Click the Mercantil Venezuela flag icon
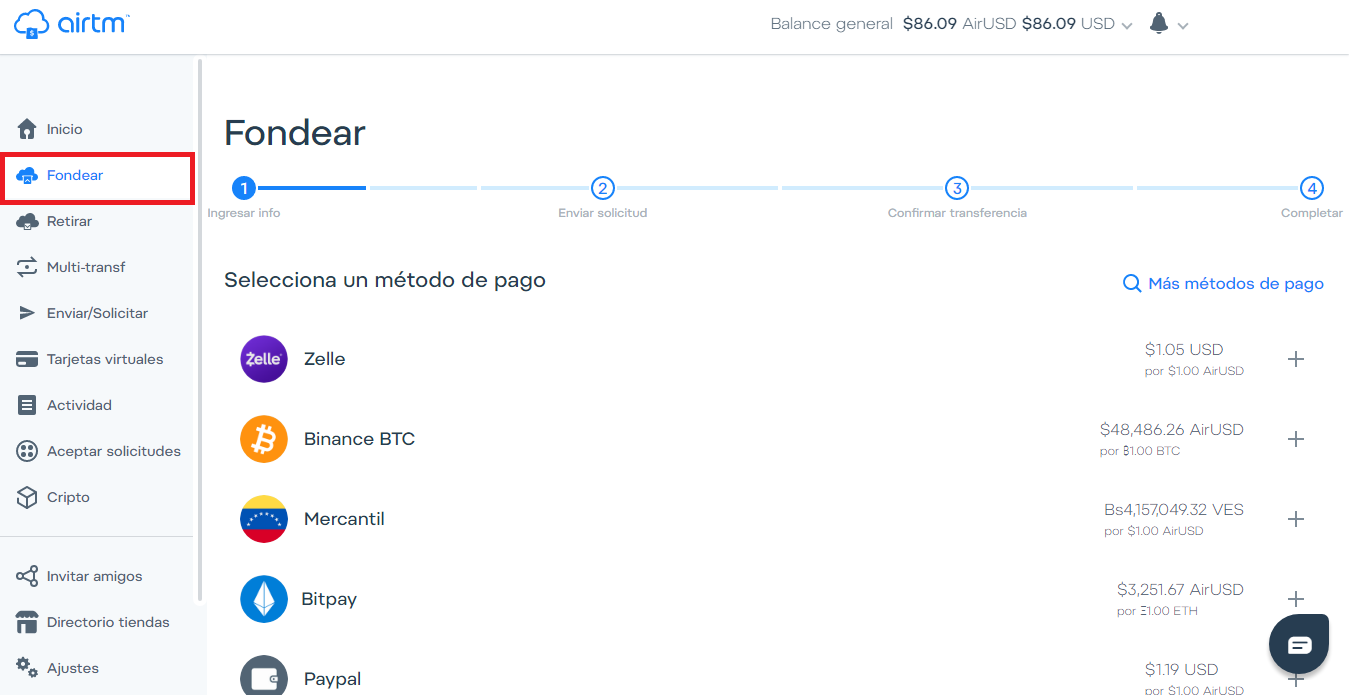Image resolution: width=1351 pixels, height=695 pixels. (264, 519)
